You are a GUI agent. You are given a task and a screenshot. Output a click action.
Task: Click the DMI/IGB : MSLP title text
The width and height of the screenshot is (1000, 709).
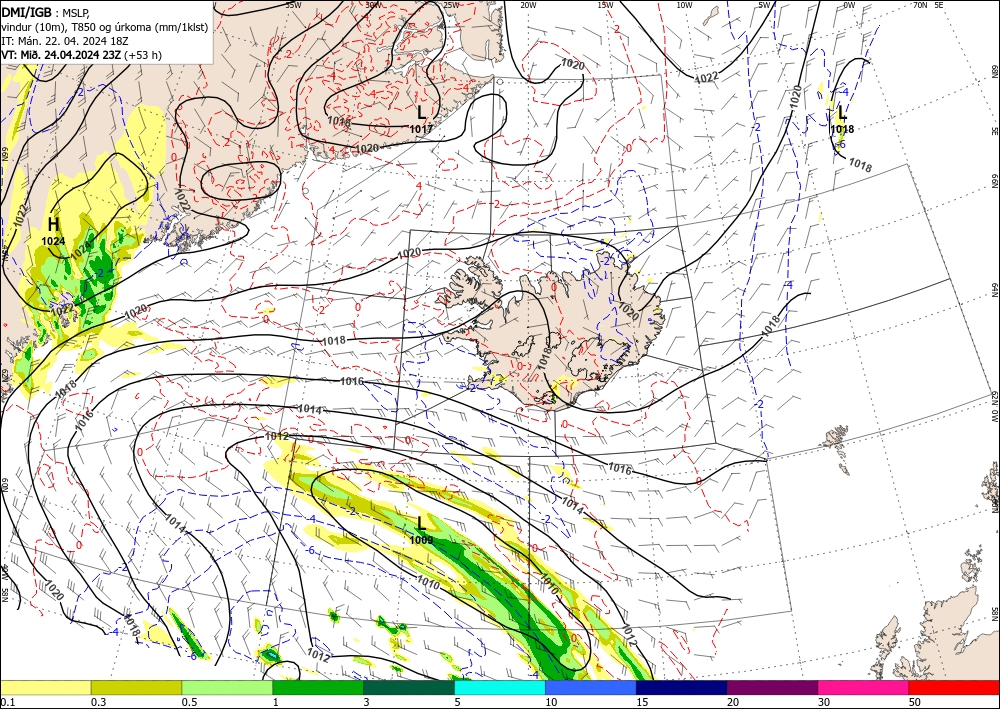click(46, 11)
